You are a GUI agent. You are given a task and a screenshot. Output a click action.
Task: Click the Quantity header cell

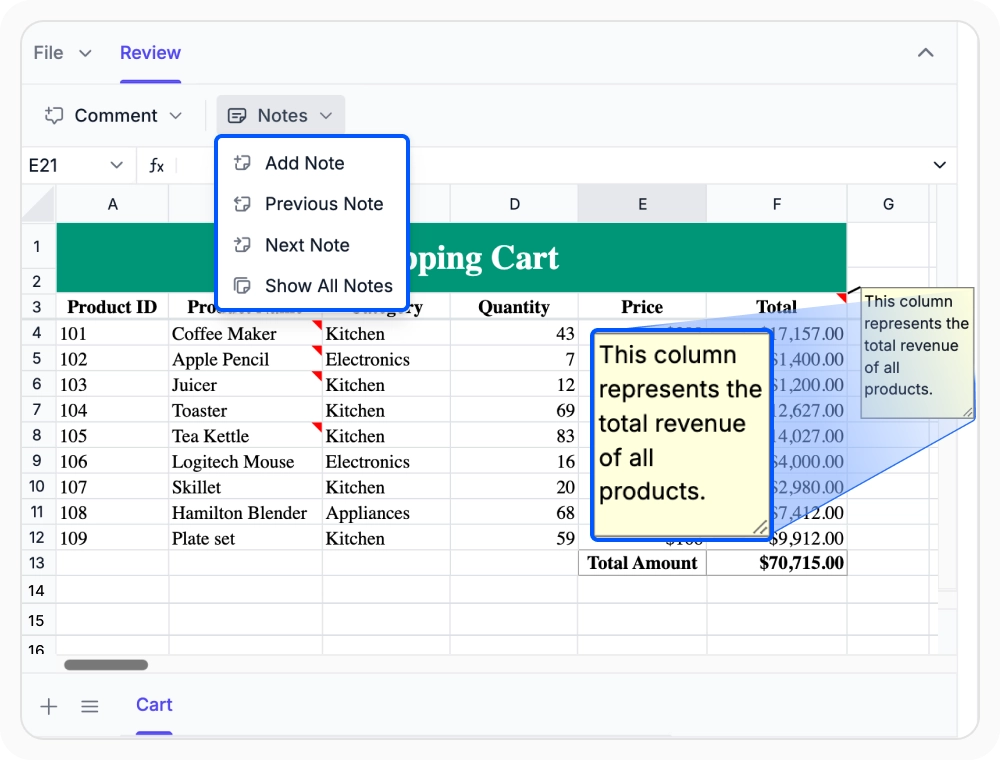[514, 307]
